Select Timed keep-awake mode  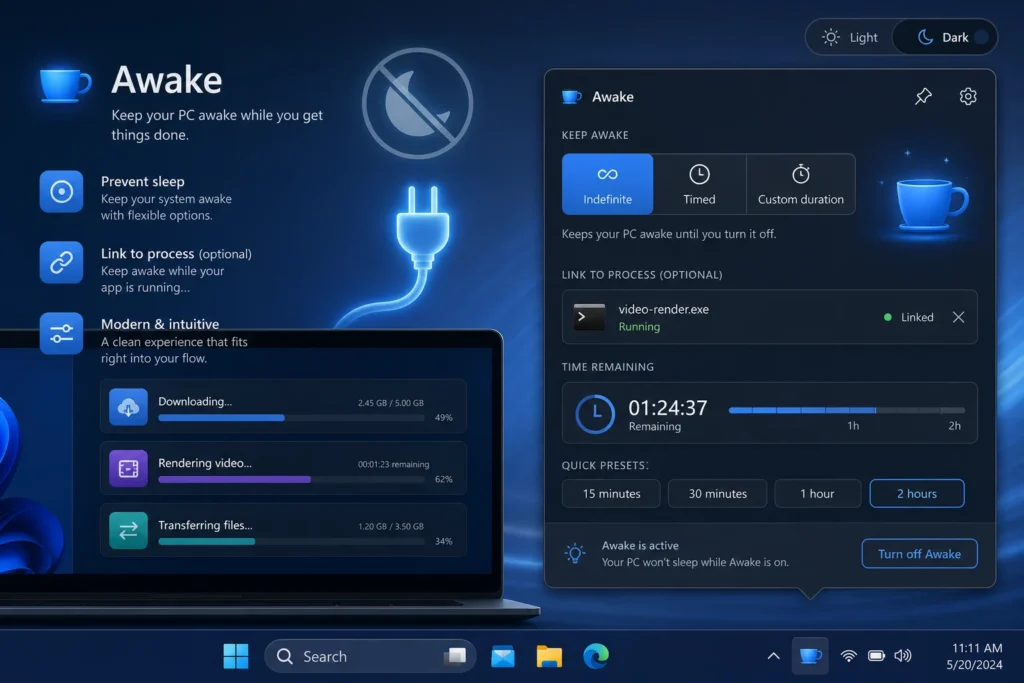tap(699, 184)
